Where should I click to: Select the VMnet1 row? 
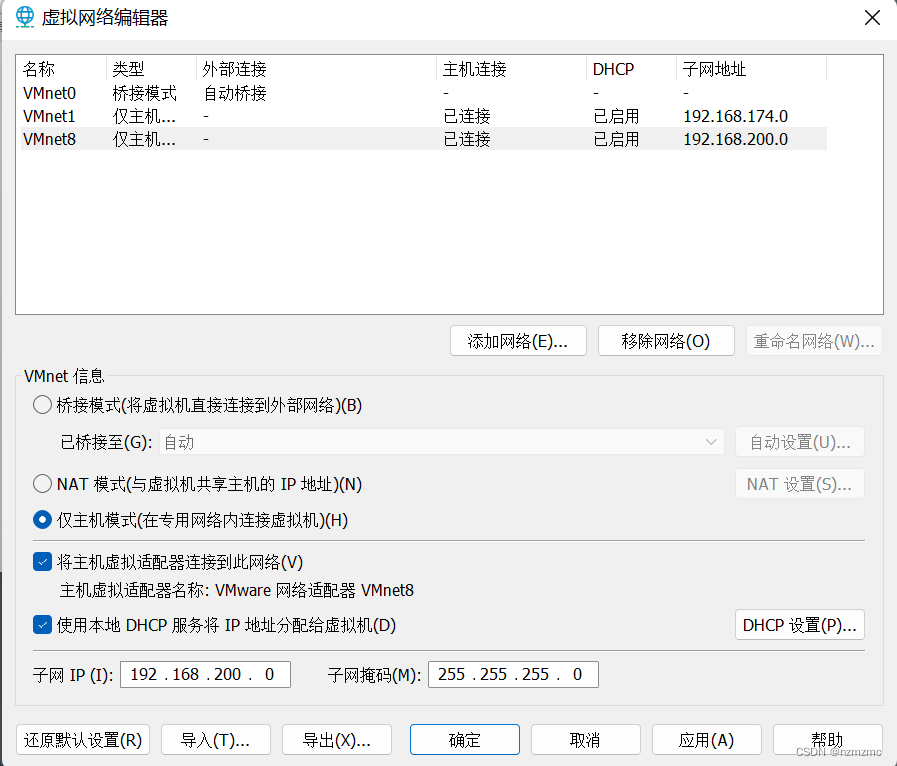(x=424, y=116)
